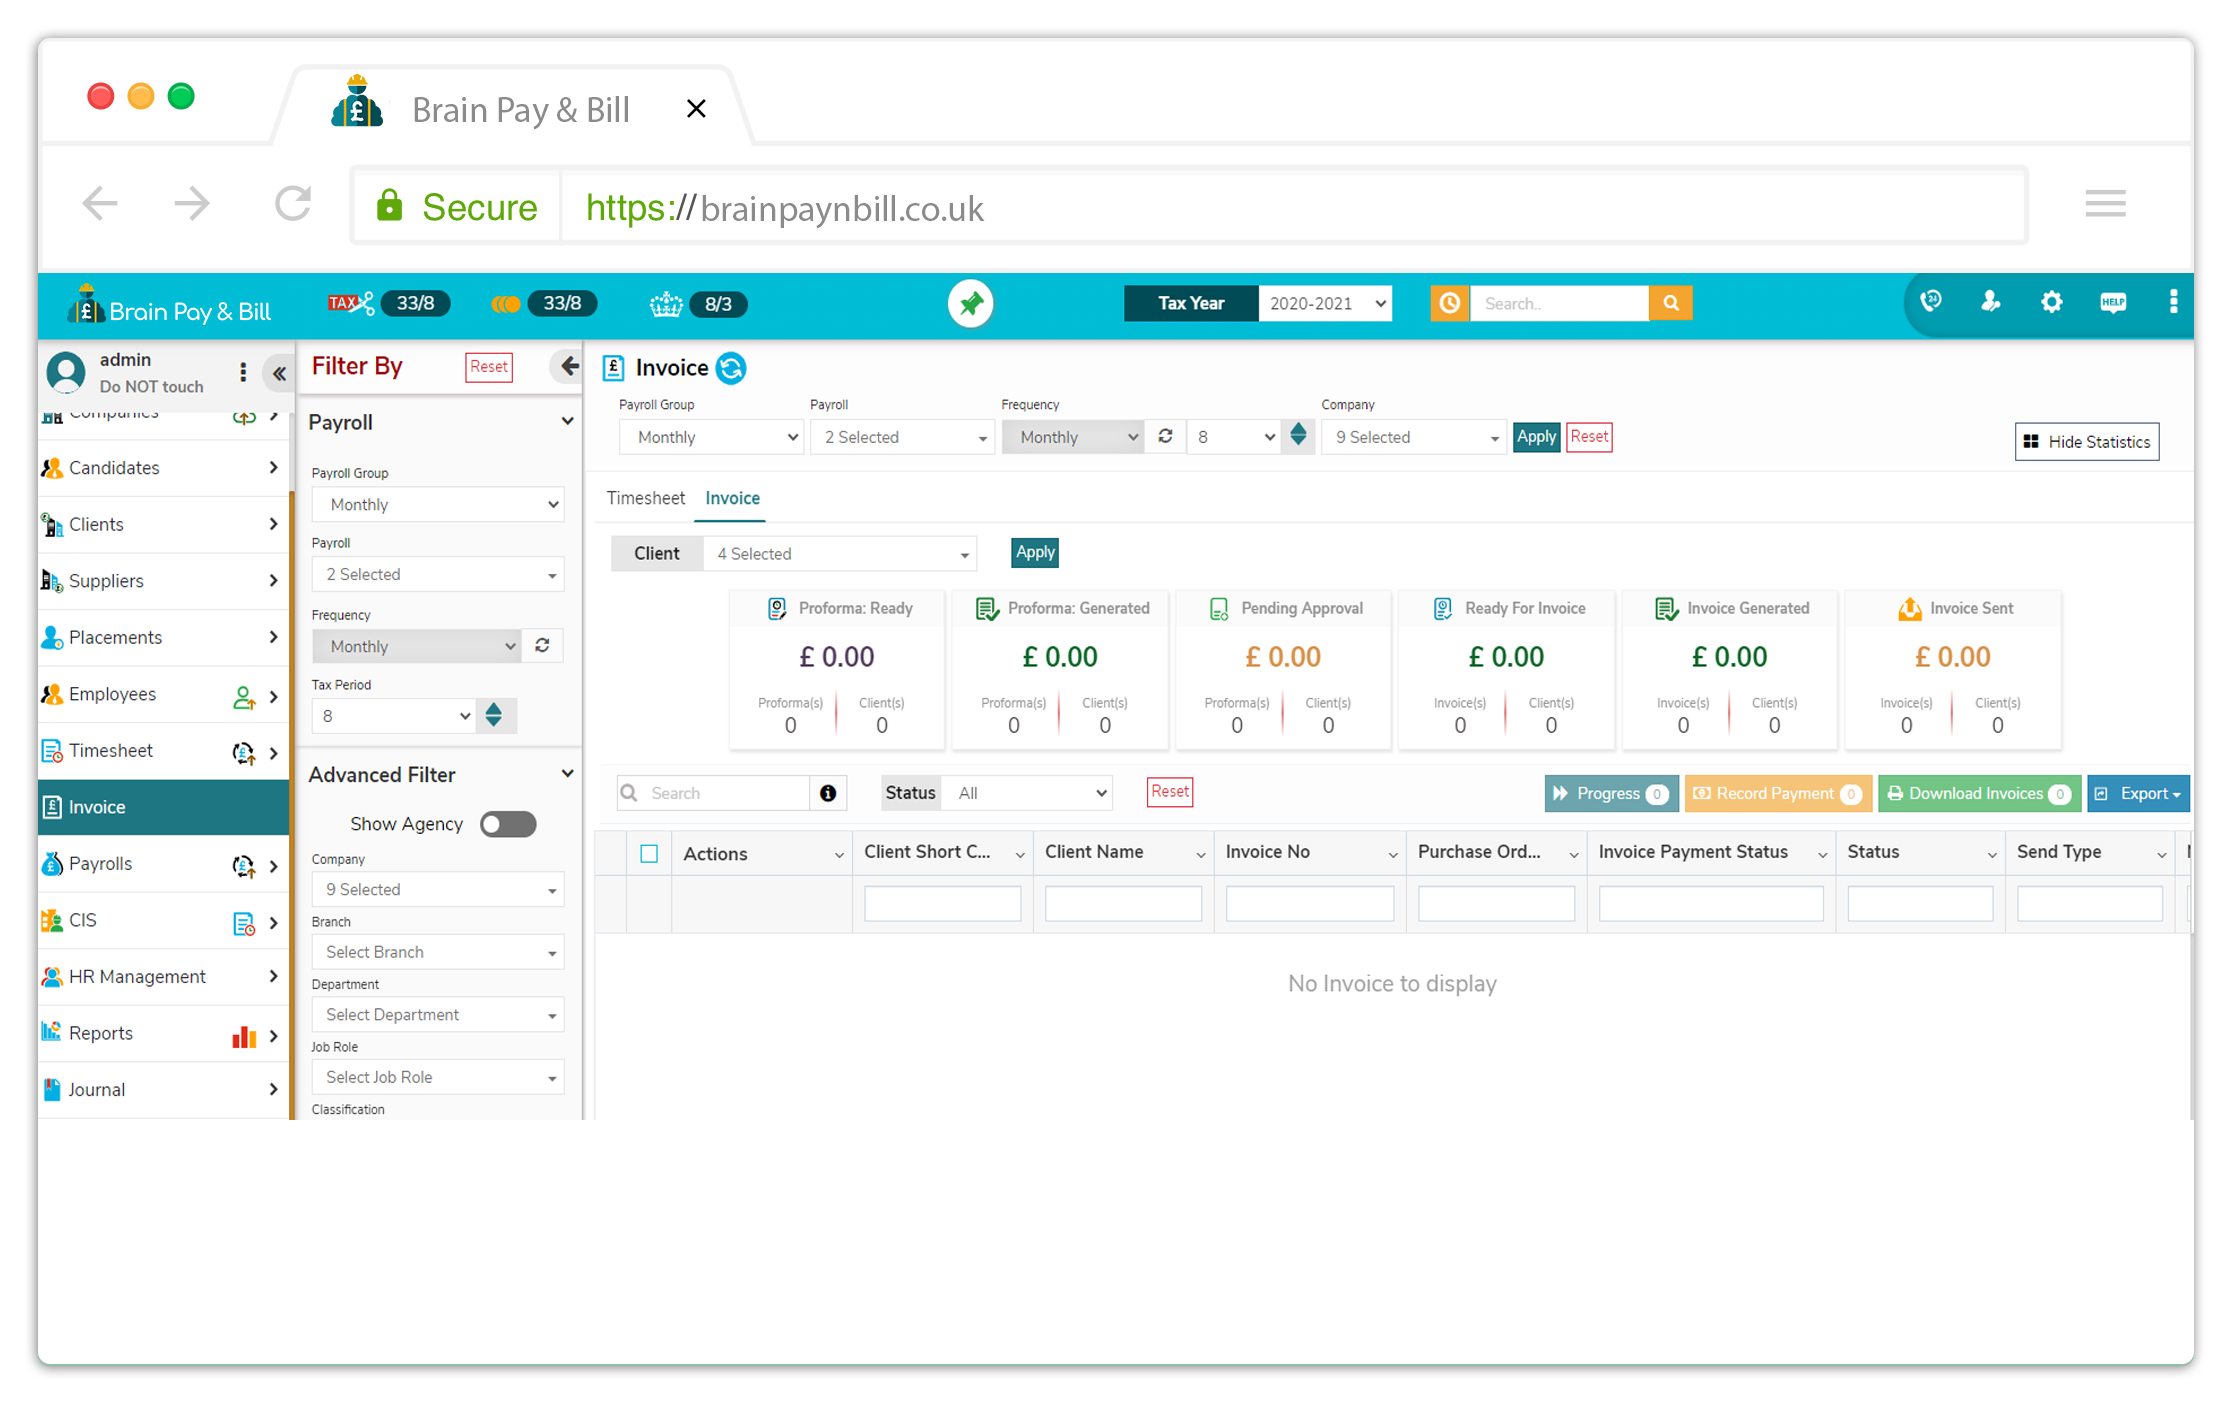This screenshot has width=2232, height=1408.
Task: Click the Record Payment button
Action: (x=1778, y=793)
